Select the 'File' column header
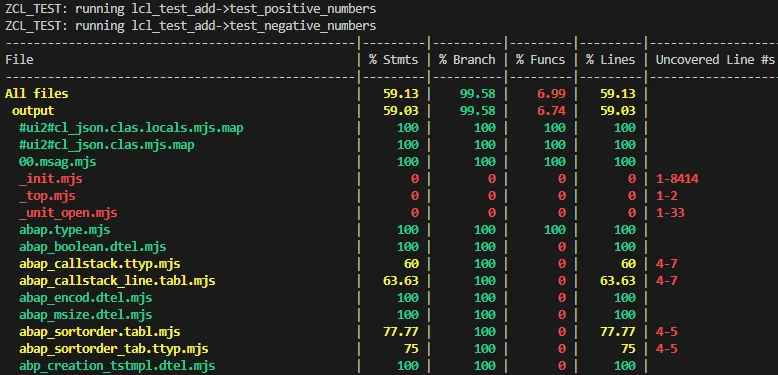This screenshot has width=778, height=375. pyautogui.click(x=19, y=60)
